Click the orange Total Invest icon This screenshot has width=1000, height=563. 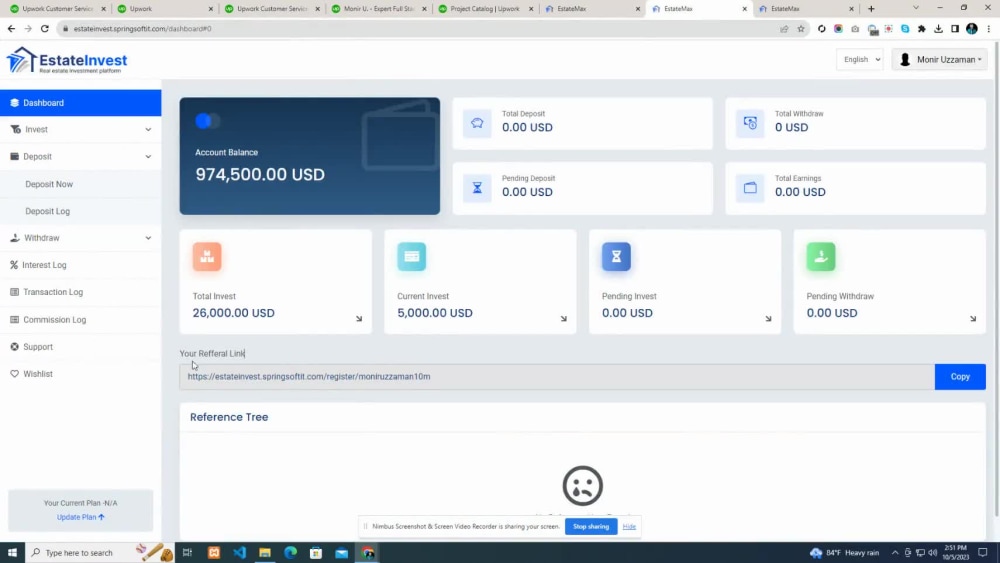coord(207,256)
